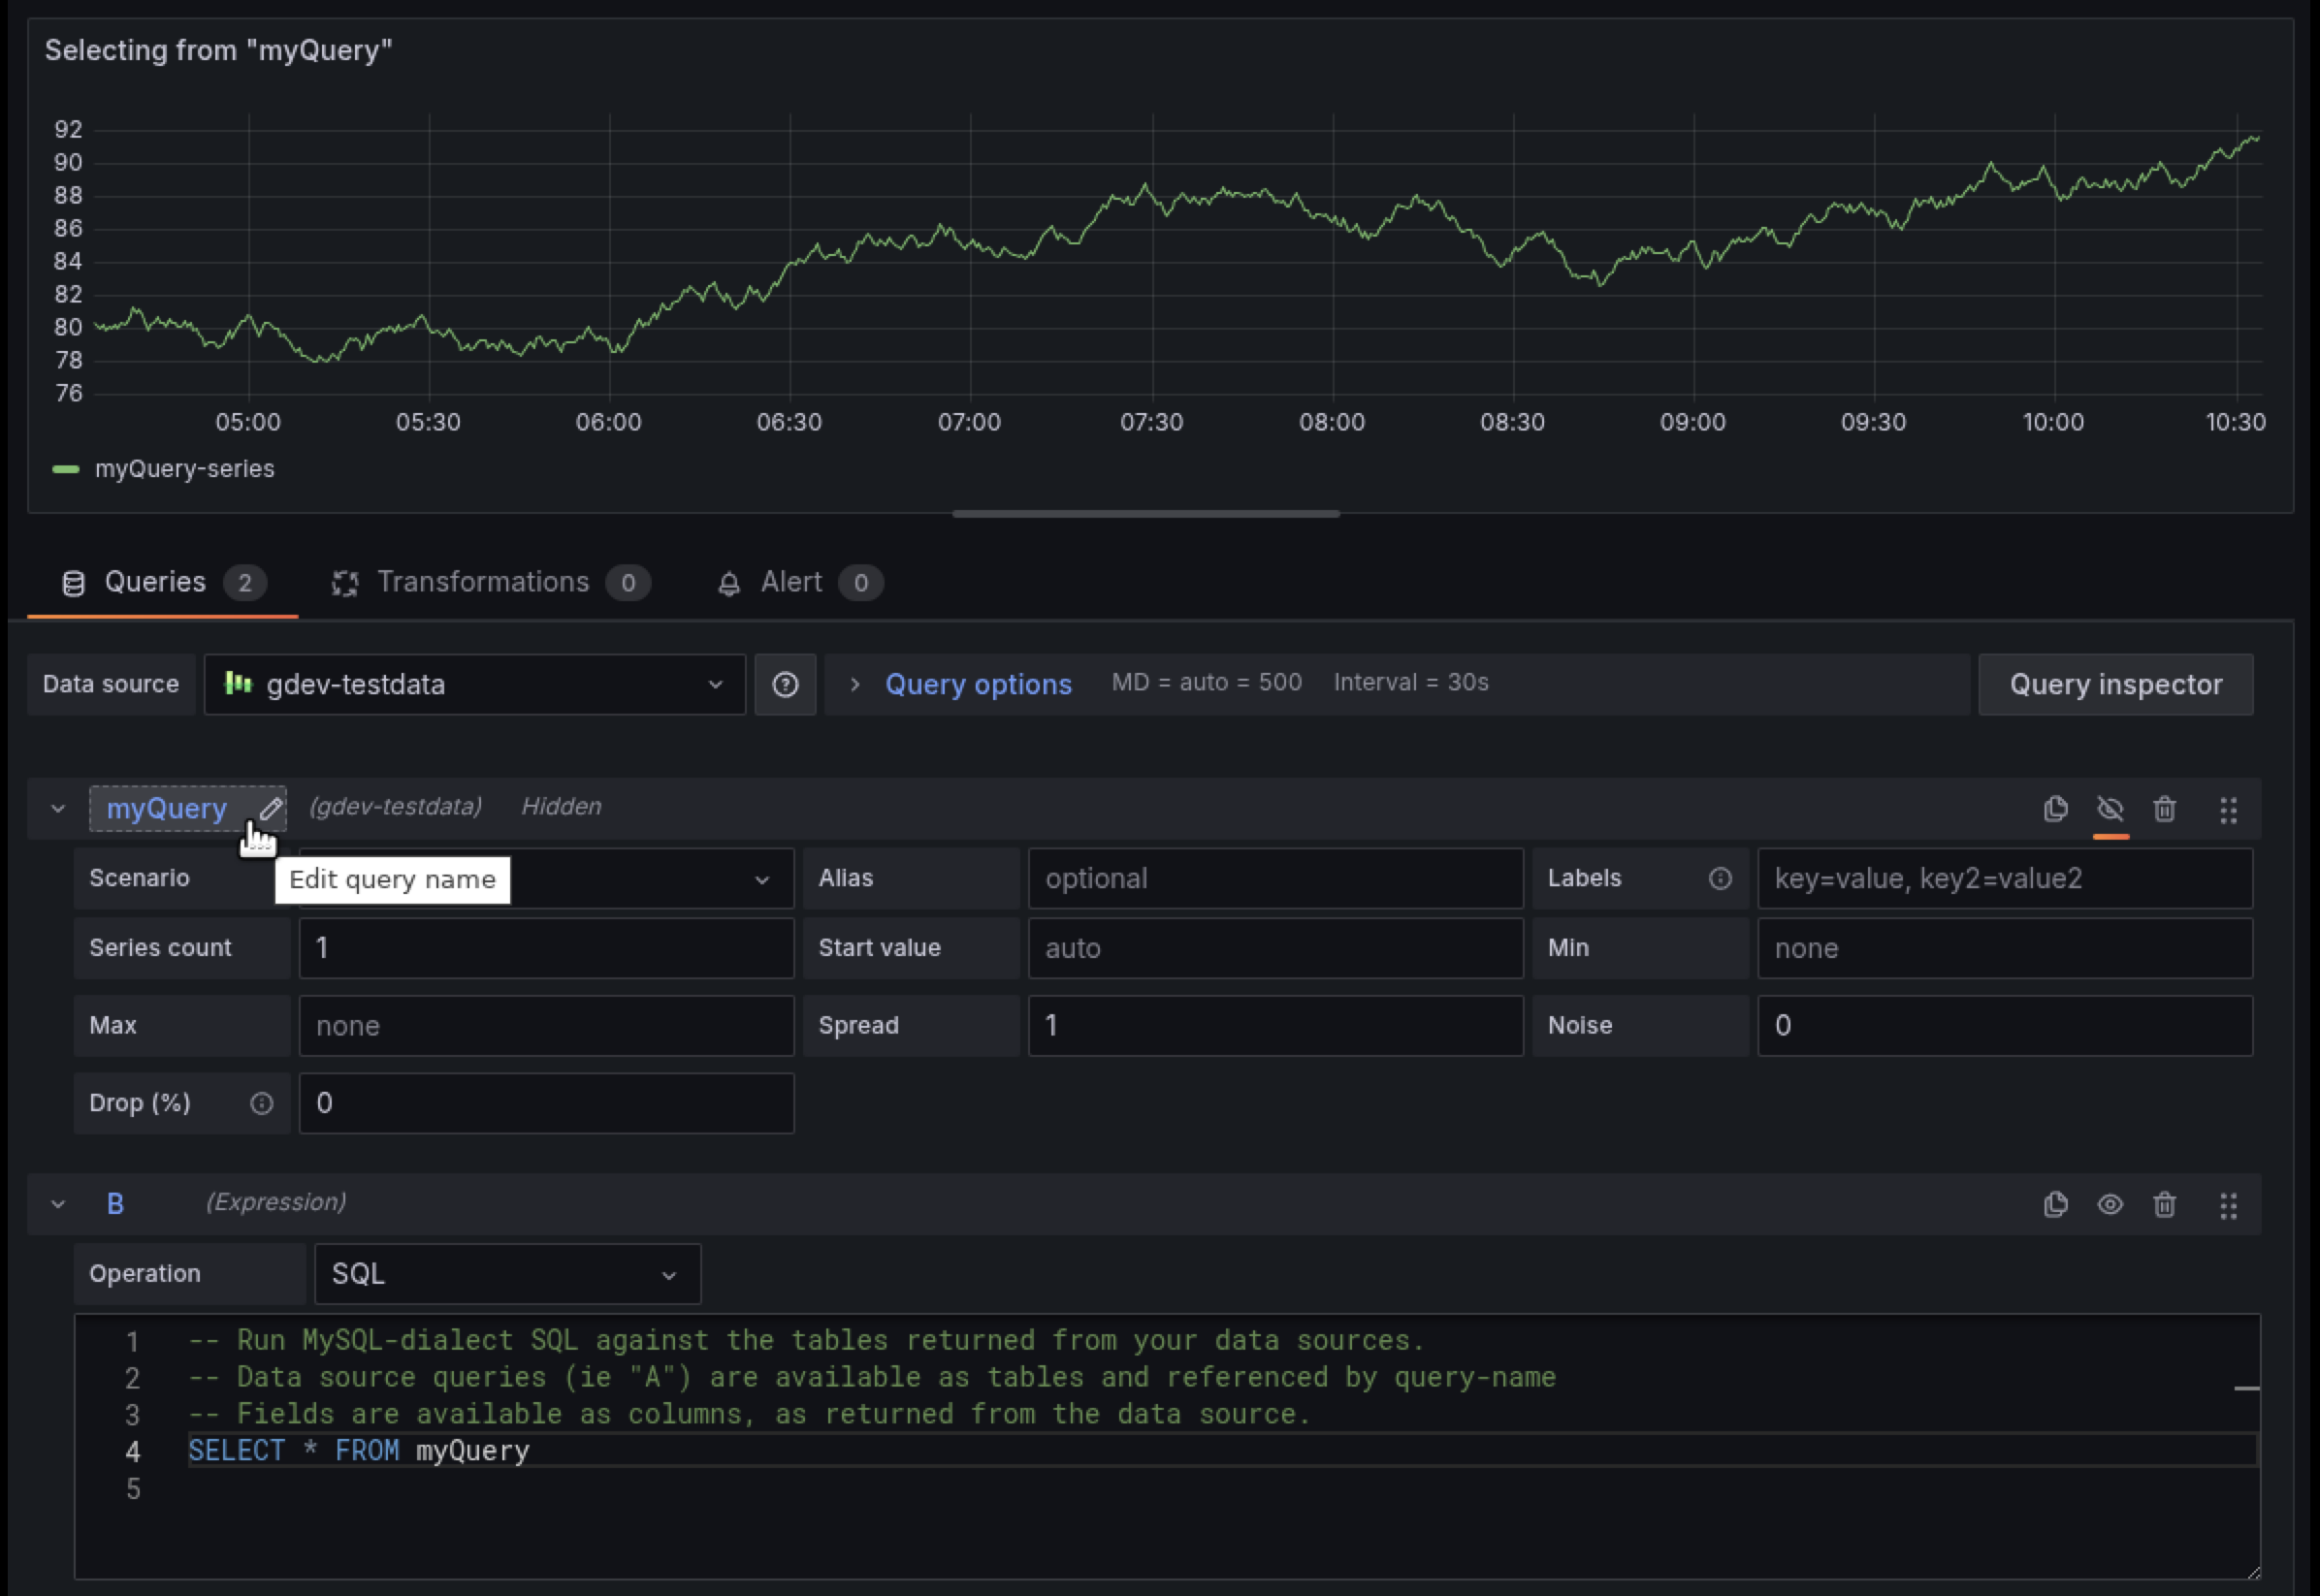Click the pencil icon to edit the myQuery name
This screenshot has width=2320, height=1596.
click(x=270, y=808)
